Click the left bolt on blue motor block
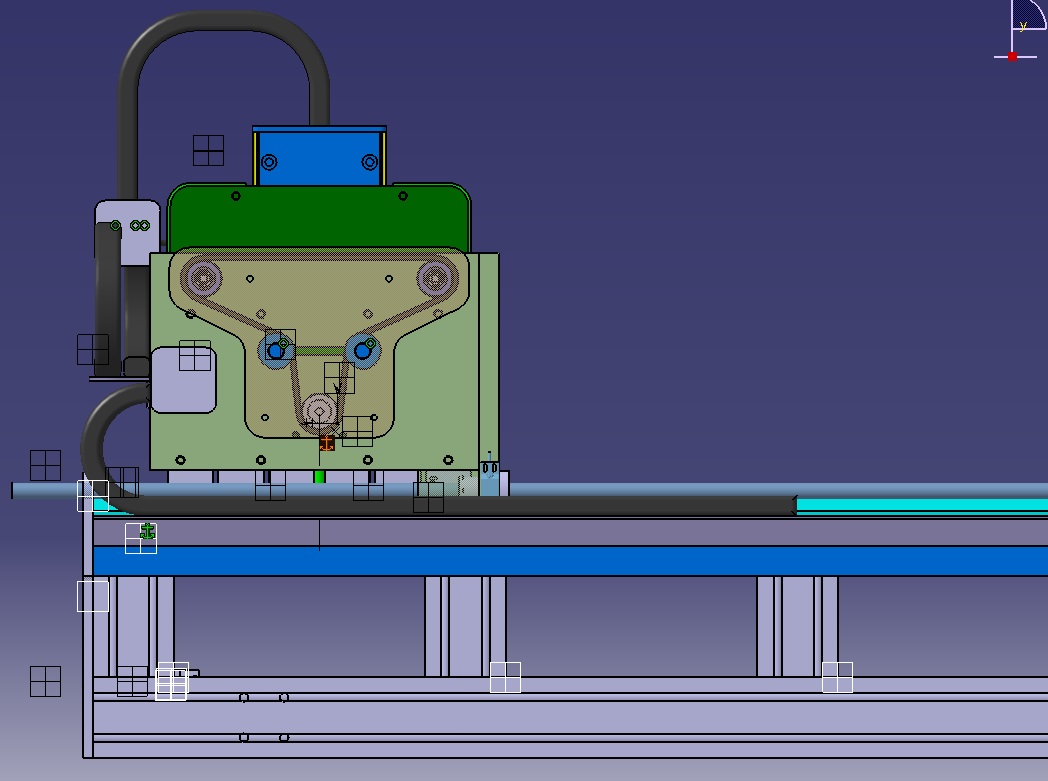 click(269, 162)
